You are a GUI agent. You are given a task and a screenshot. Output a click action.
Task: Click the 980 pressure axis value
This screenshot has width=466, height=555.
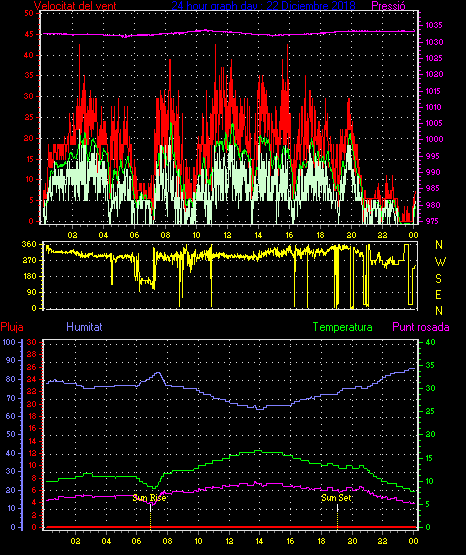coord(433,205)
